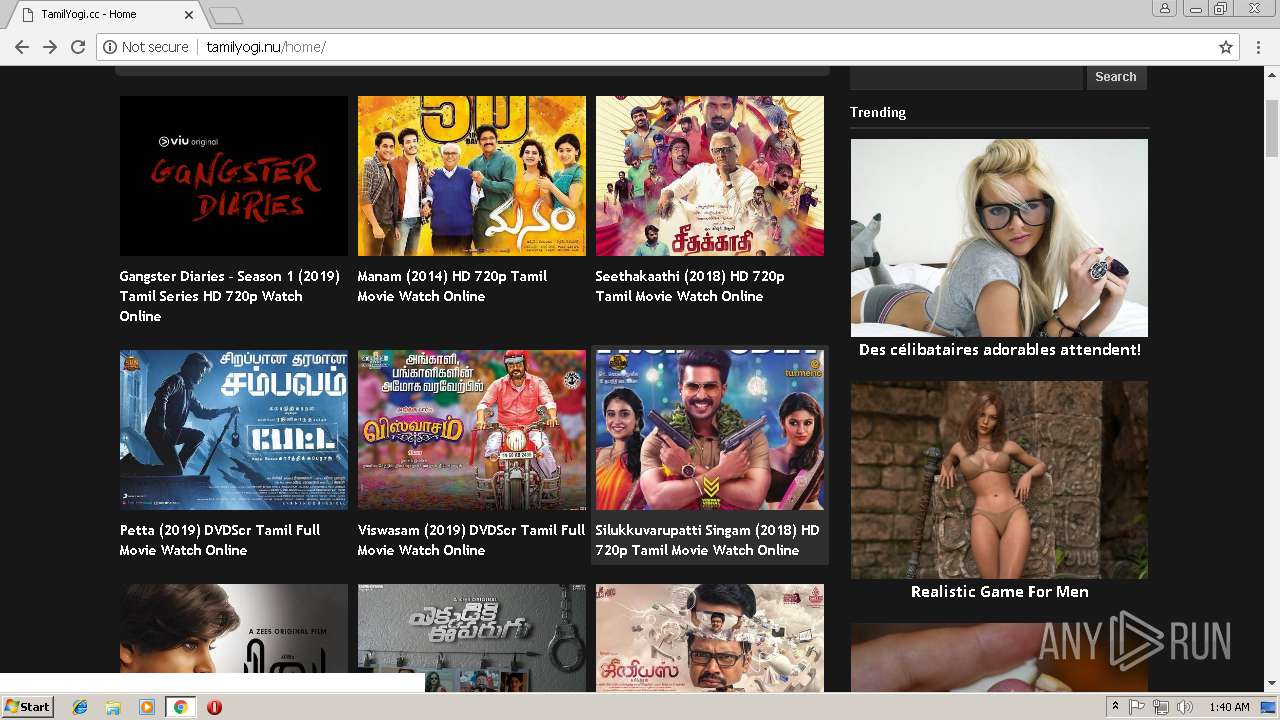Click the vertical scrollbar thumb

(1272, 128)
